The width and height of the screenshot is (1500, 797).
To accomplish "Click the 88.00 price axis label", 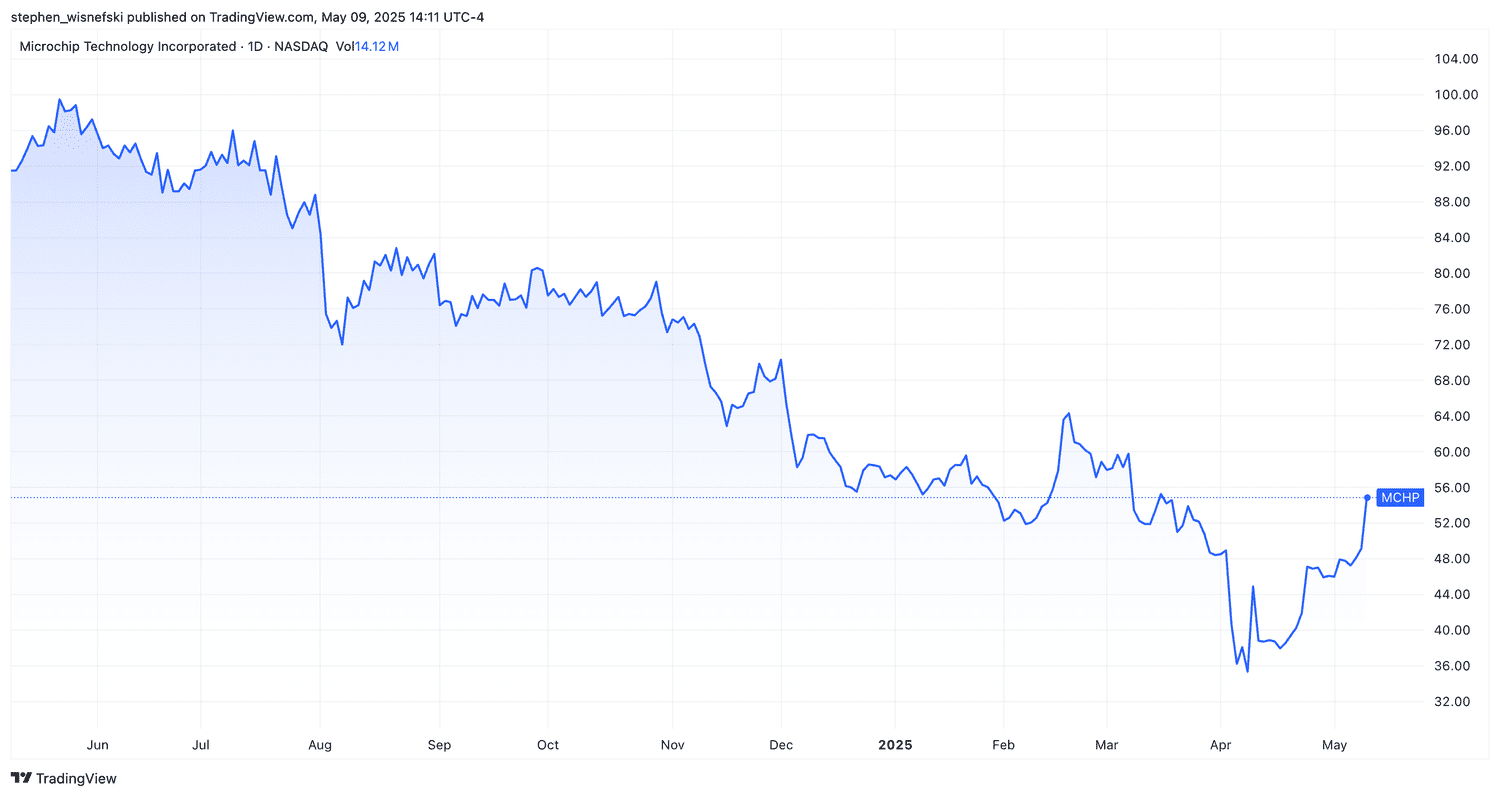I will tap(1454, 202).
